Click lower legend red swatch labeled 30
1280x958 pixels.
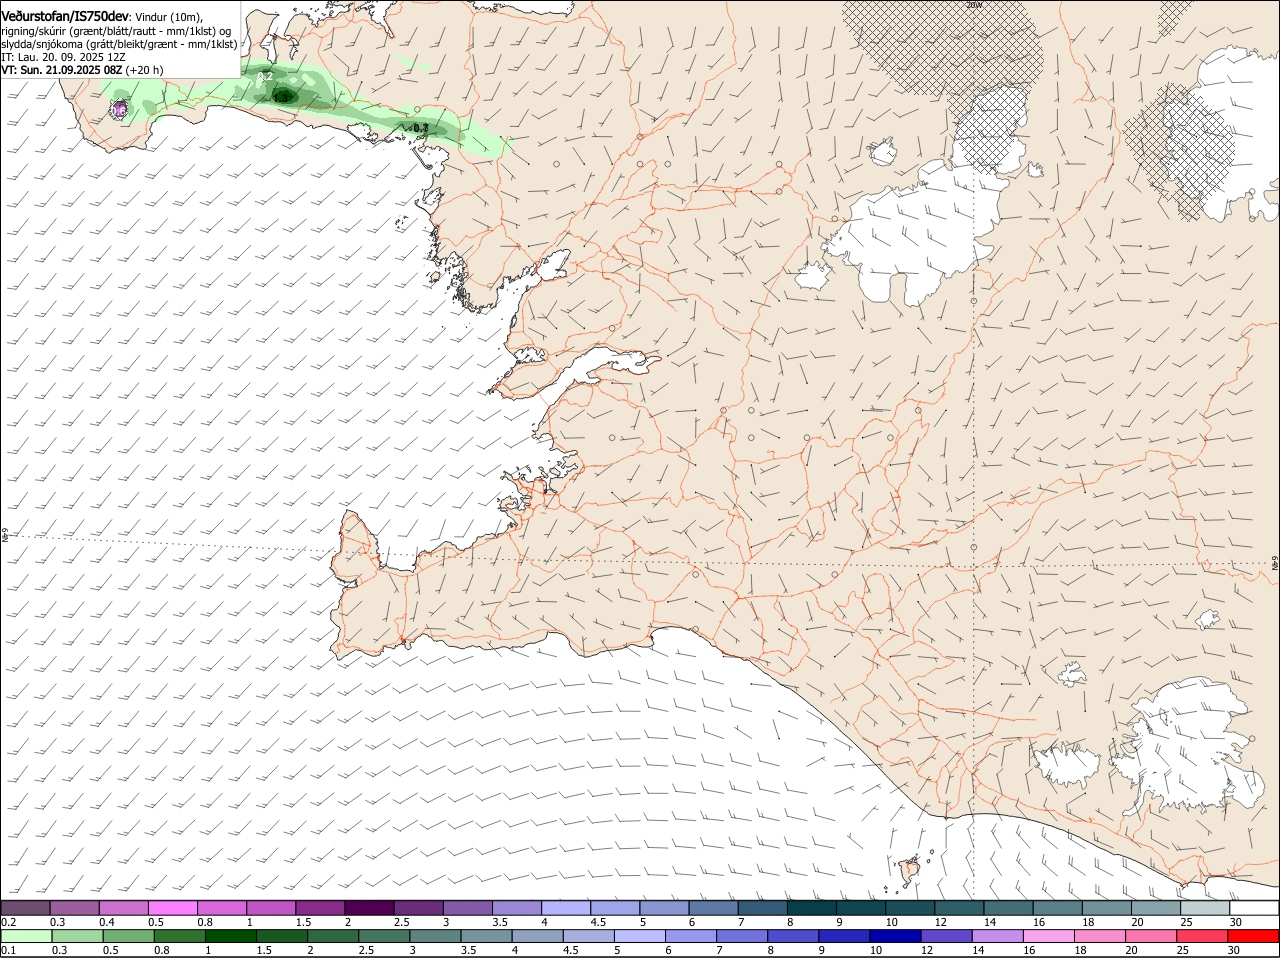(x=1253, y=936)
